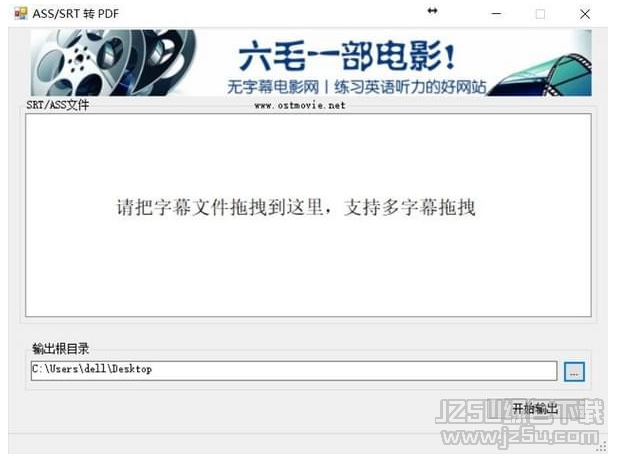Click the 六毛一部电影! banner headline
The height and width of the screenshot is (463, 617).
click(347, 56)
